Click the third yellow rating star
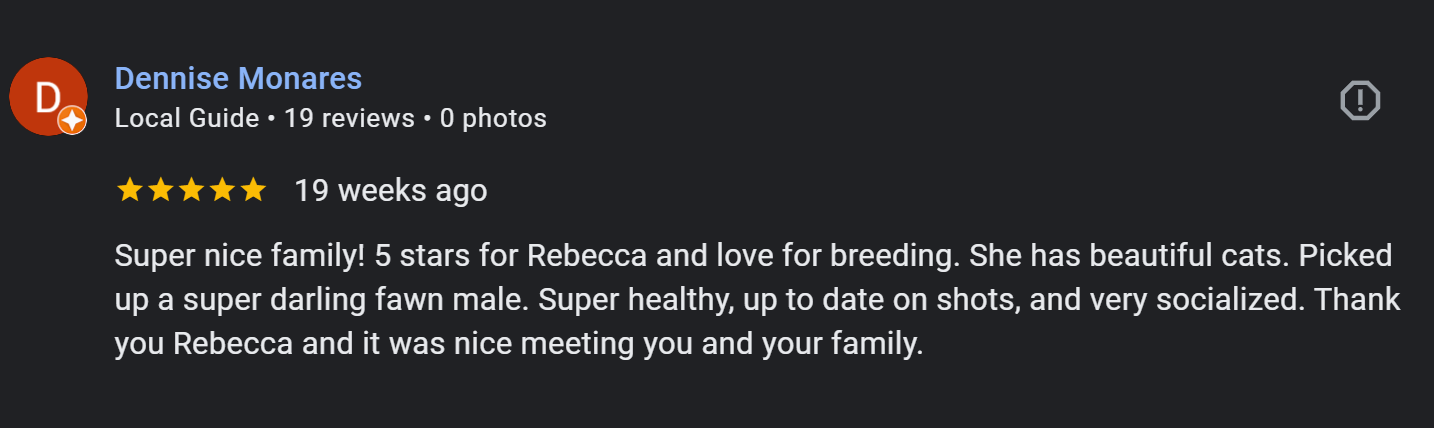 (x=191, y=190)
